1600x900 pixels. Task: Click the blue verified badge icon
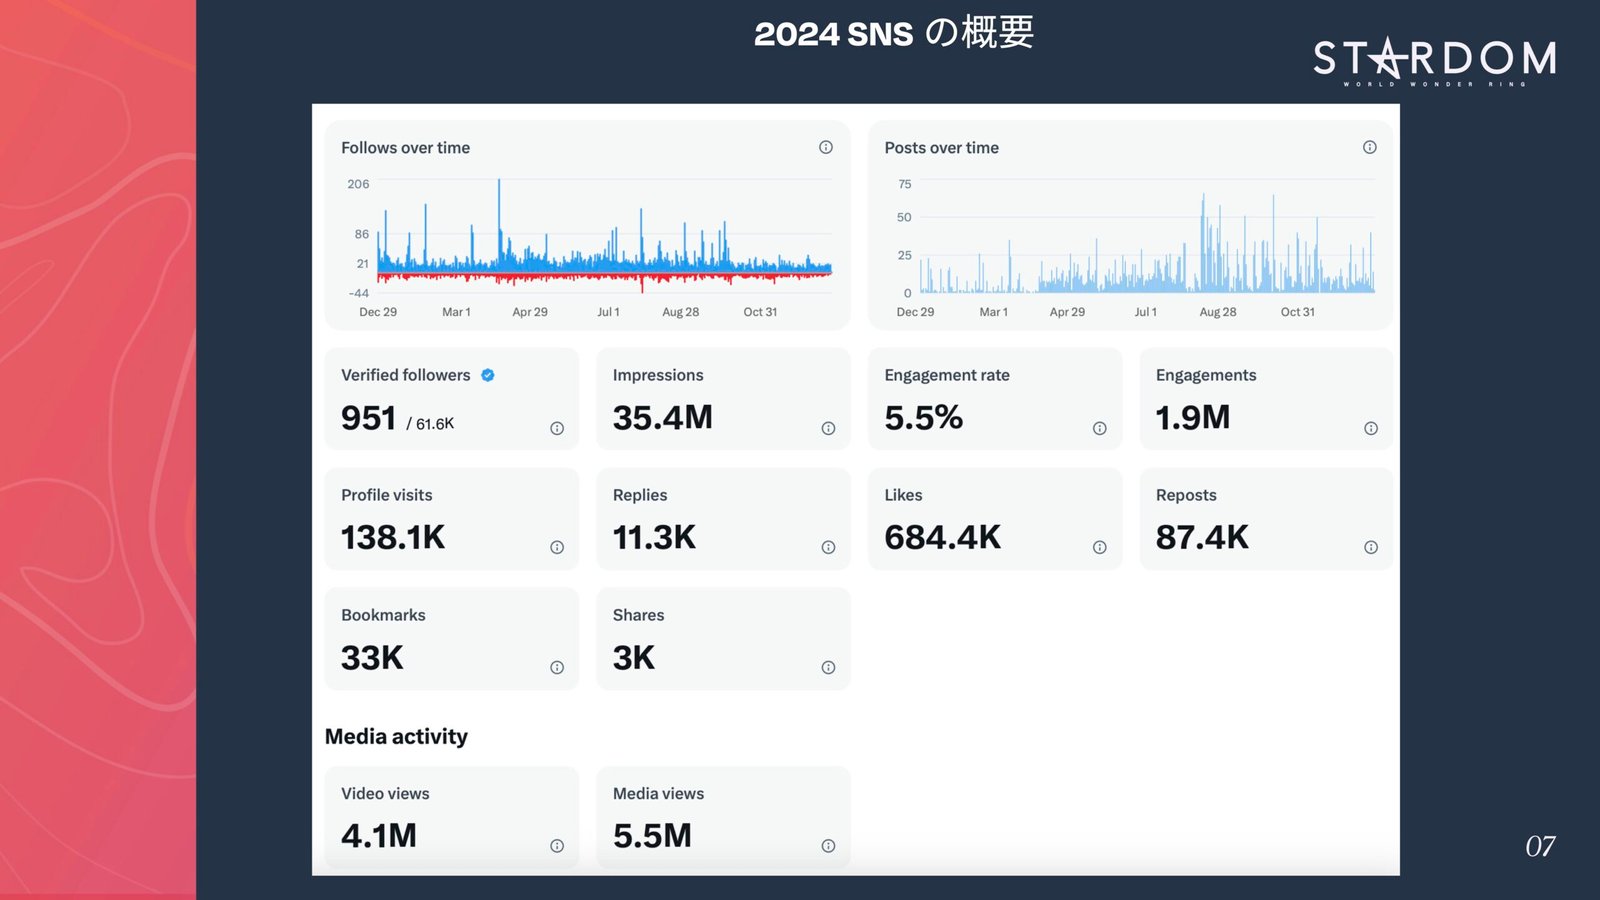[x=488, y=375]
